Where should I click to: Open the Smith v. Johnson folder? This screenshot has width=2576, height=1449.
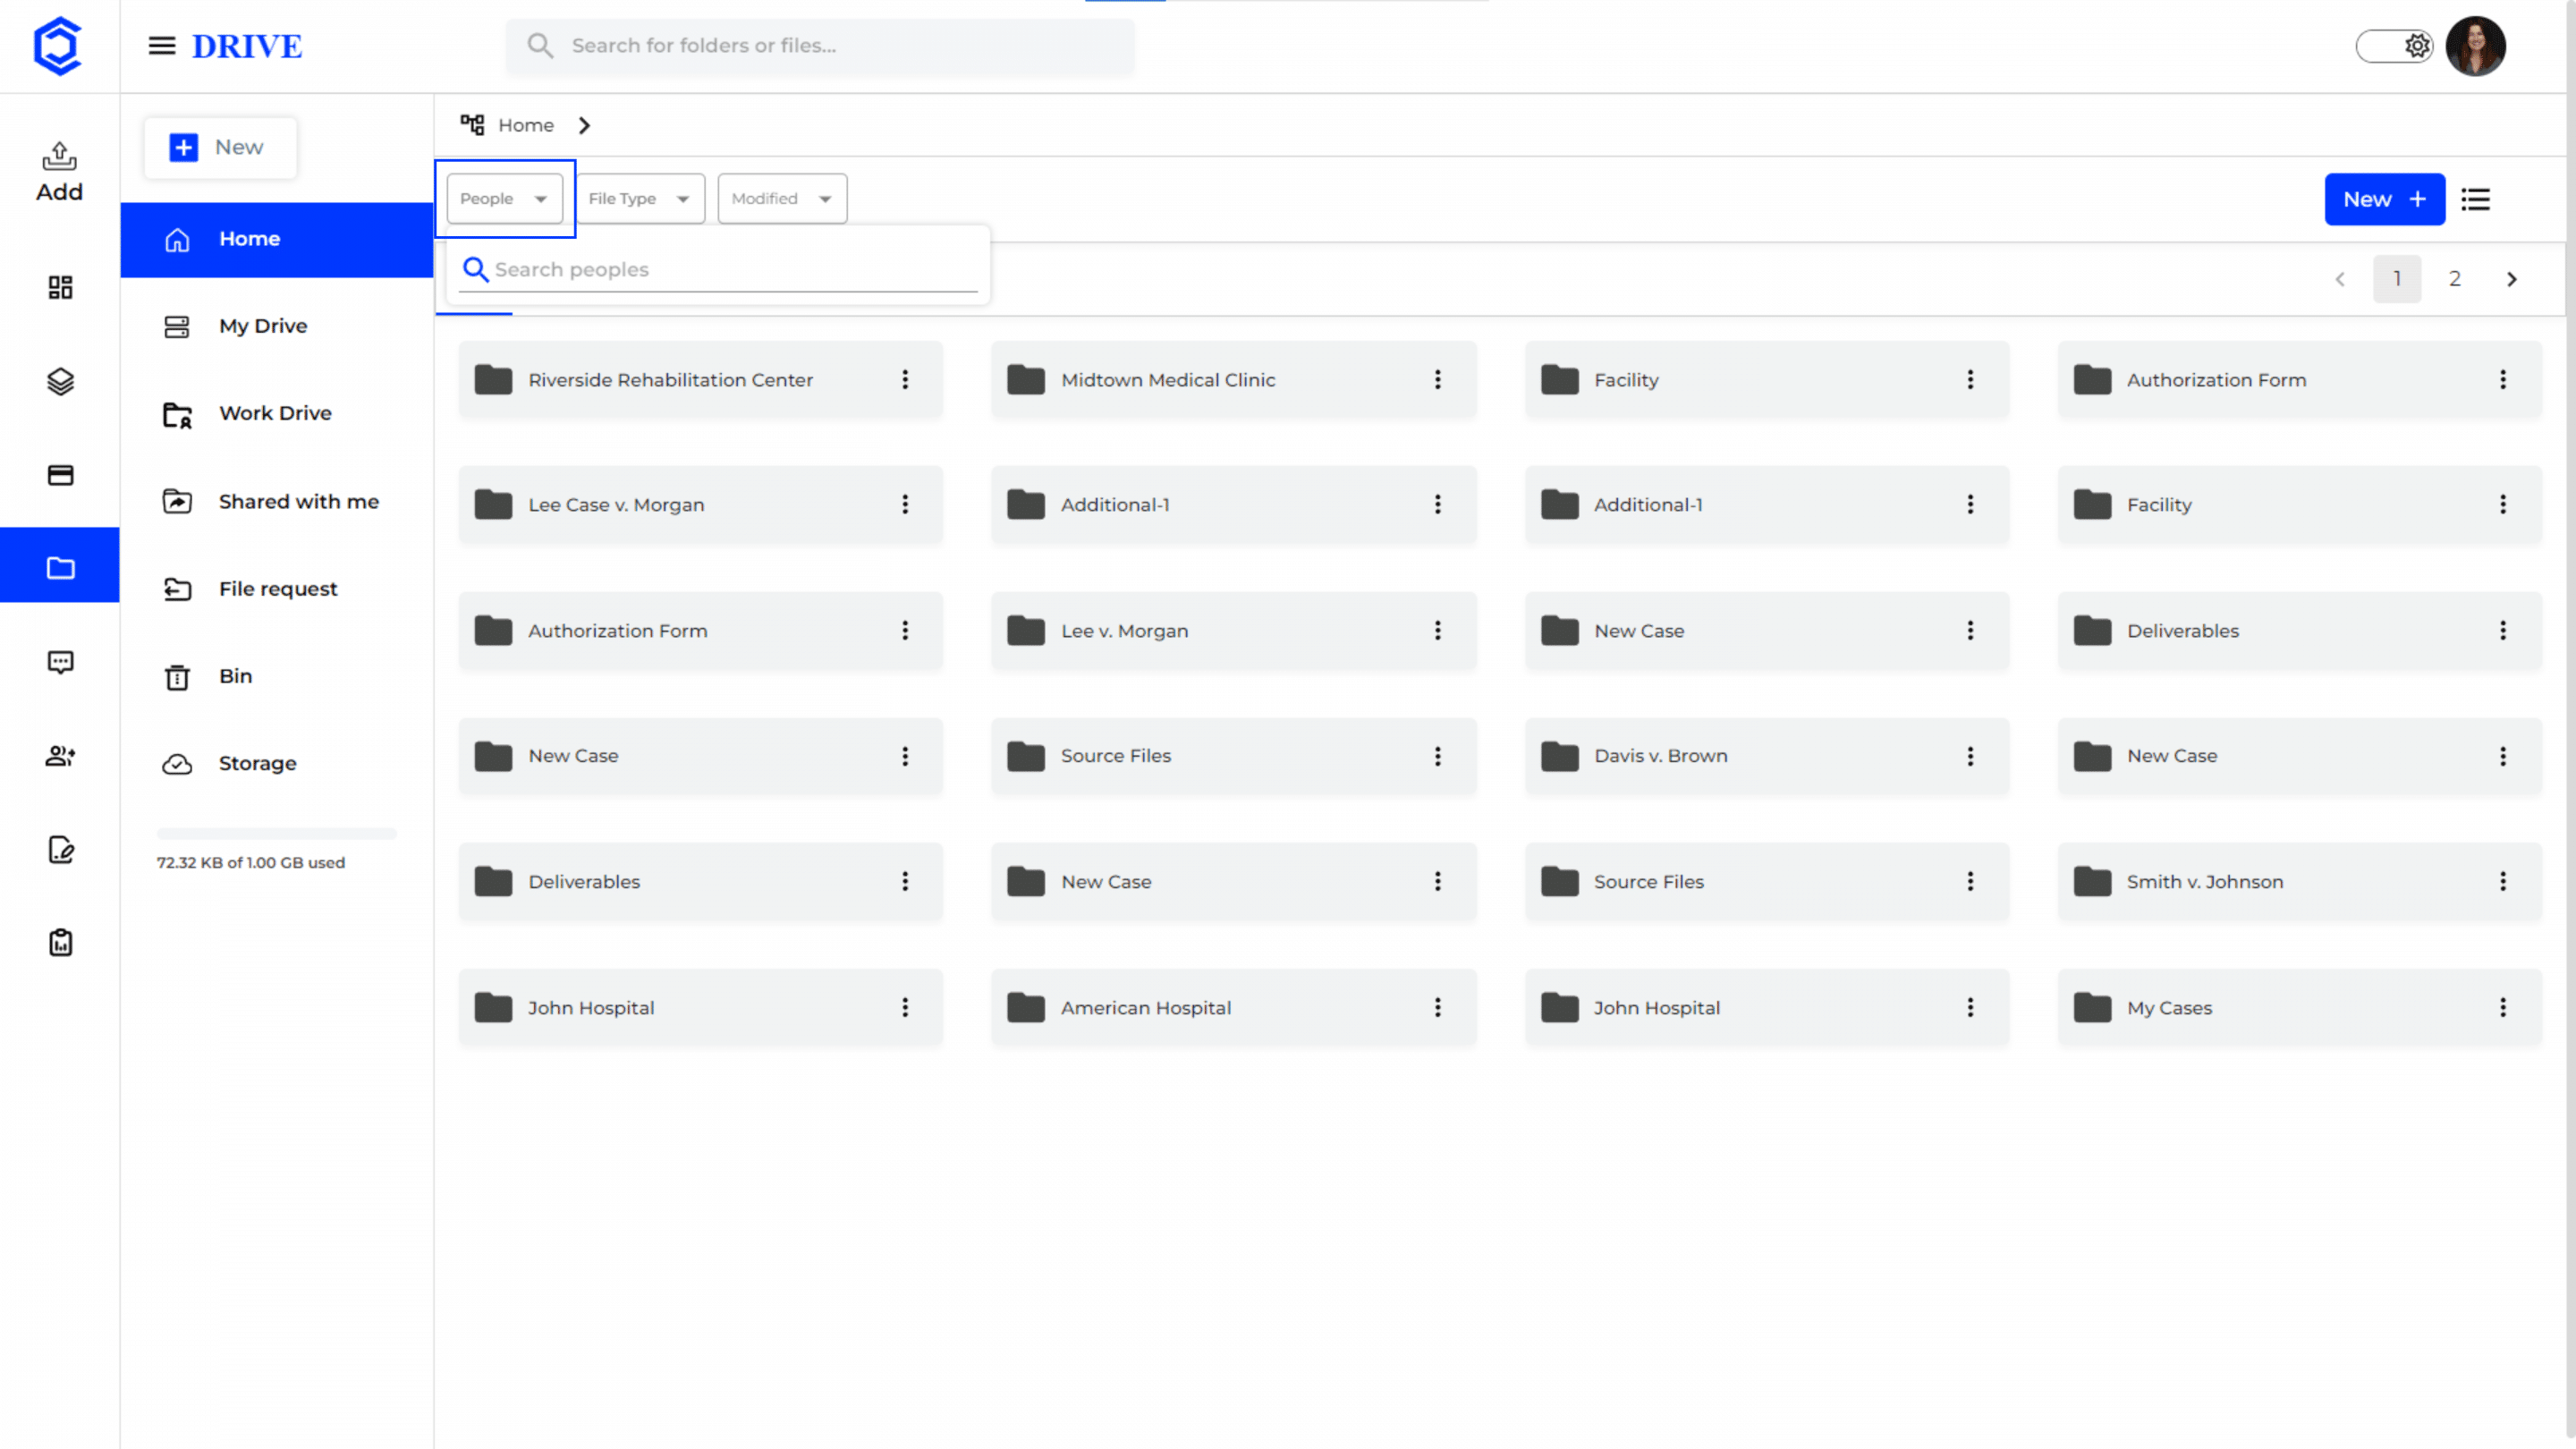coord(2299,882)
